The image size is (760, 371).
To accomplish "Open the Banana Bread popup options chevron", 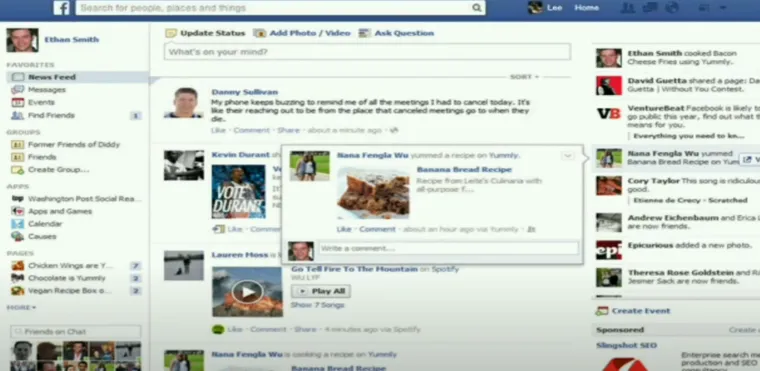I will click(x=568, y=156).
